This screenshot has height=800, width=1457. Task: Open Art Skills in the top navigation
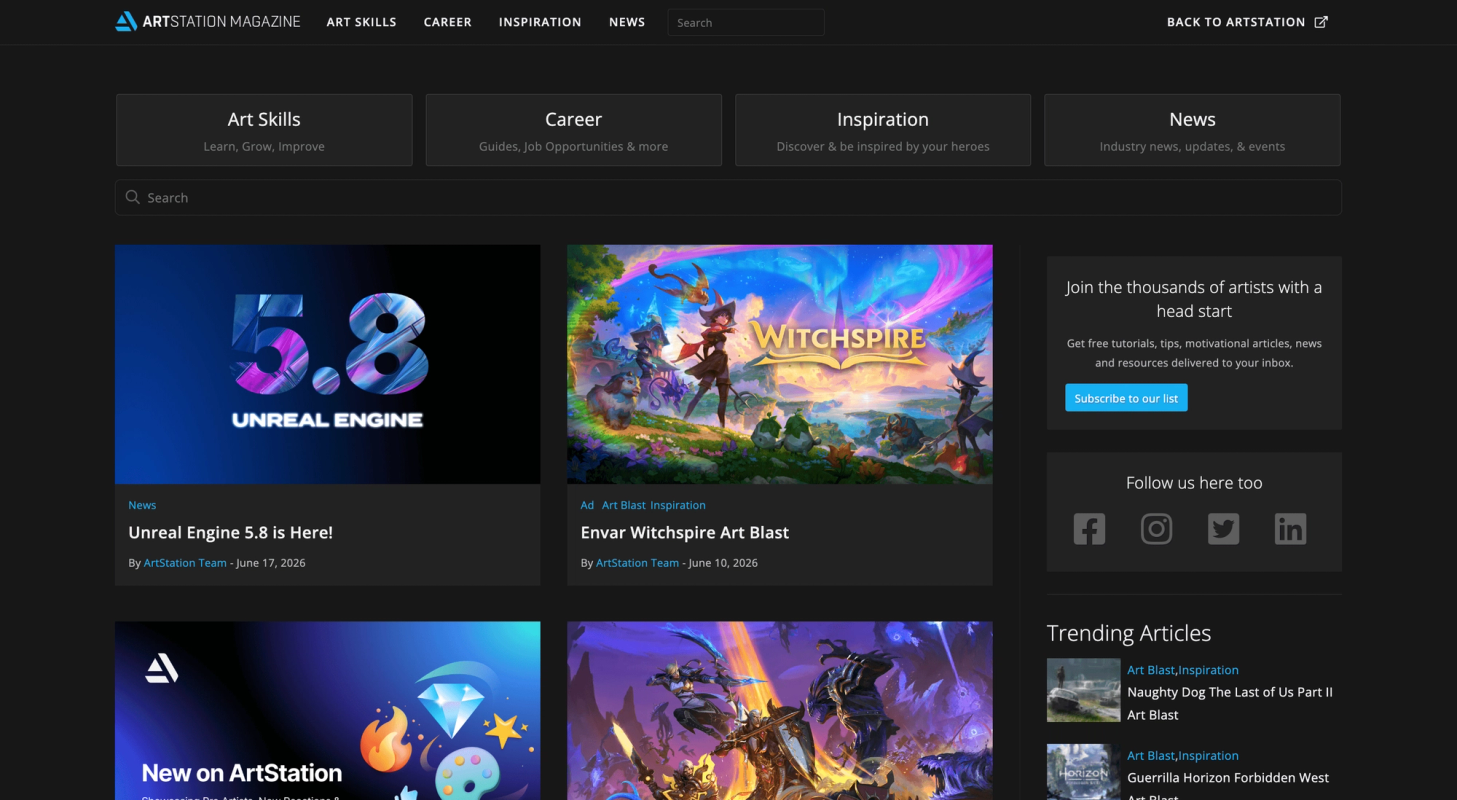361,22
